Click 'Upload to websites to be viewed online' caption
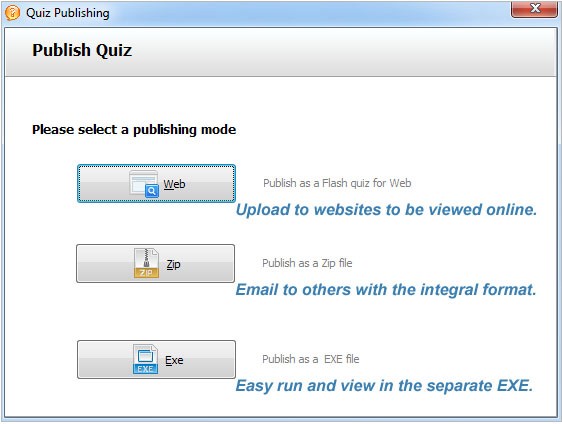The image size is (562, 424). (386, 210)
